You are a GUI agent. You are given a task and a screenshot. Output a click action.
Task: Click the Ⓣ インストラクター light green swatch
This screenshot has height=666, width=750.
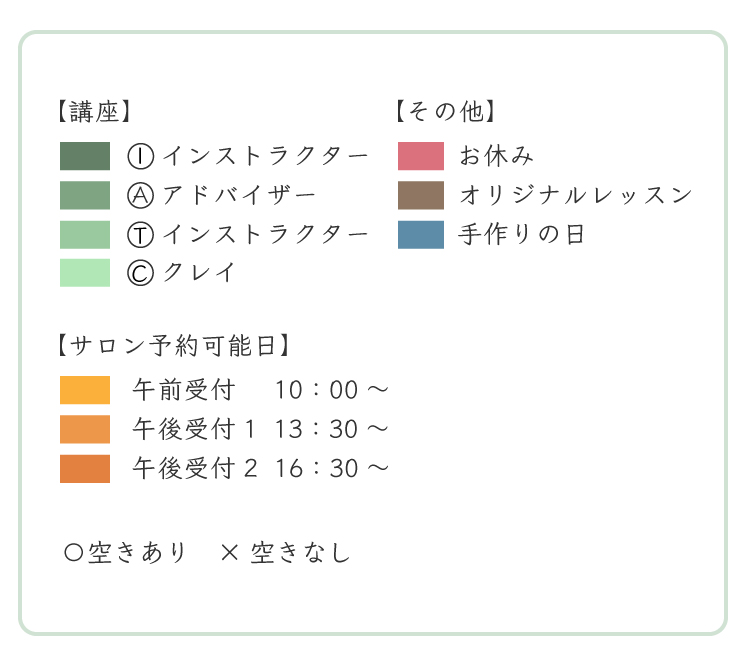pyautogui.click(x=85, y=234)
